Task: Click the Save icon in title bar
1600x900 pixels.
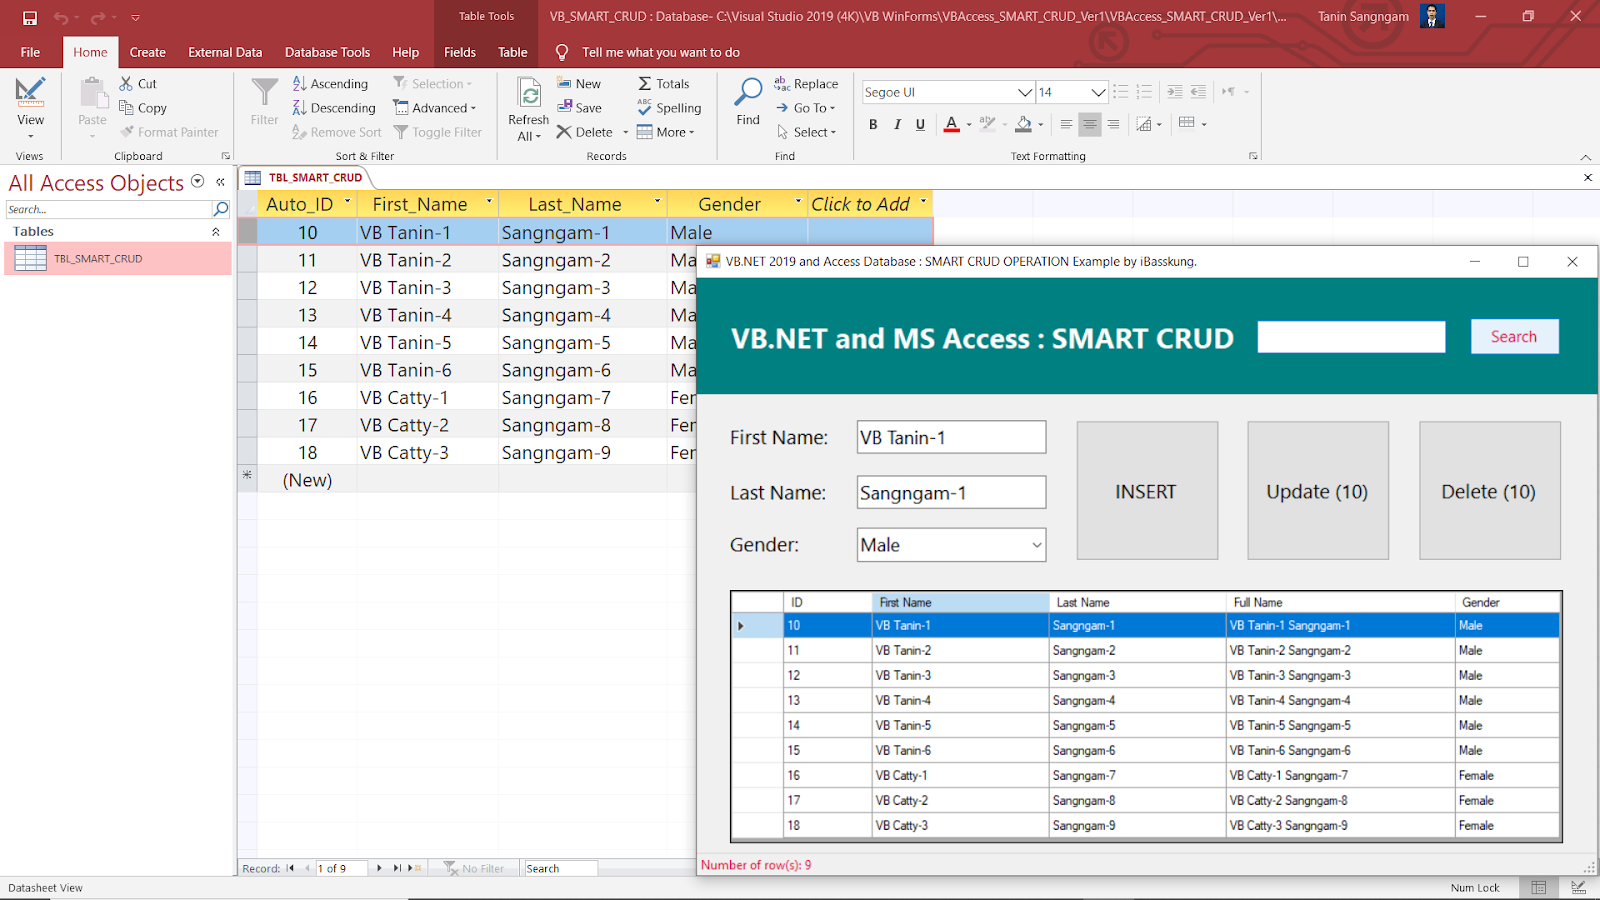Action: [x=30, y=18]
